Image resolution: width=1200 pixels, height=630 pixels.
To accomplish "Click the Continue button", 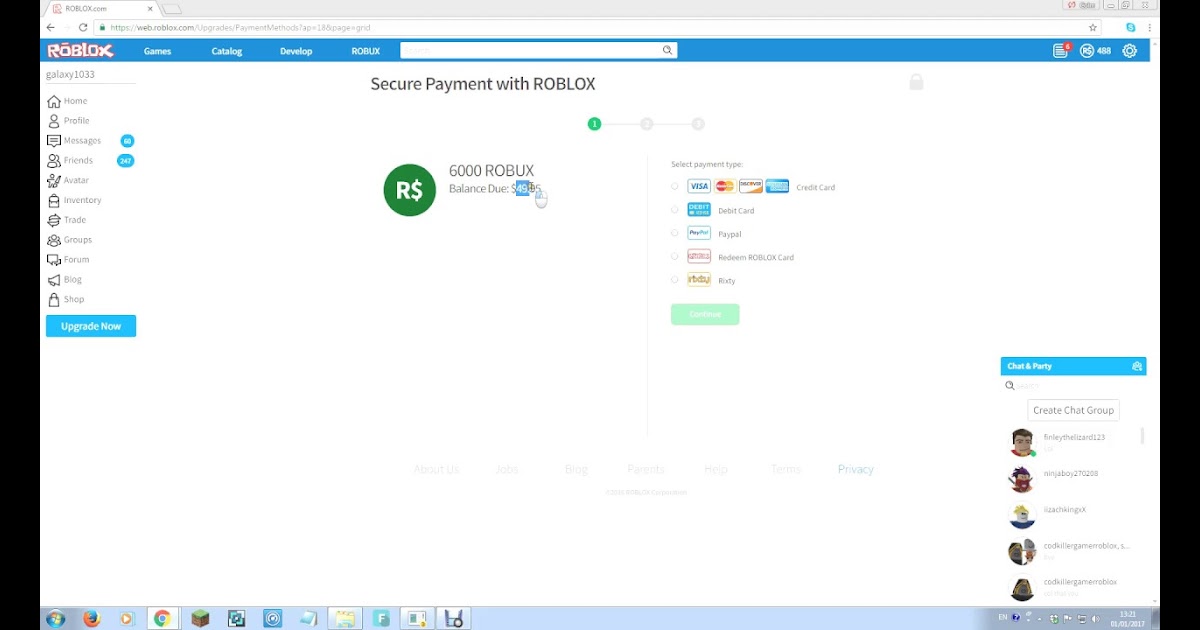I will coord(705,314).
